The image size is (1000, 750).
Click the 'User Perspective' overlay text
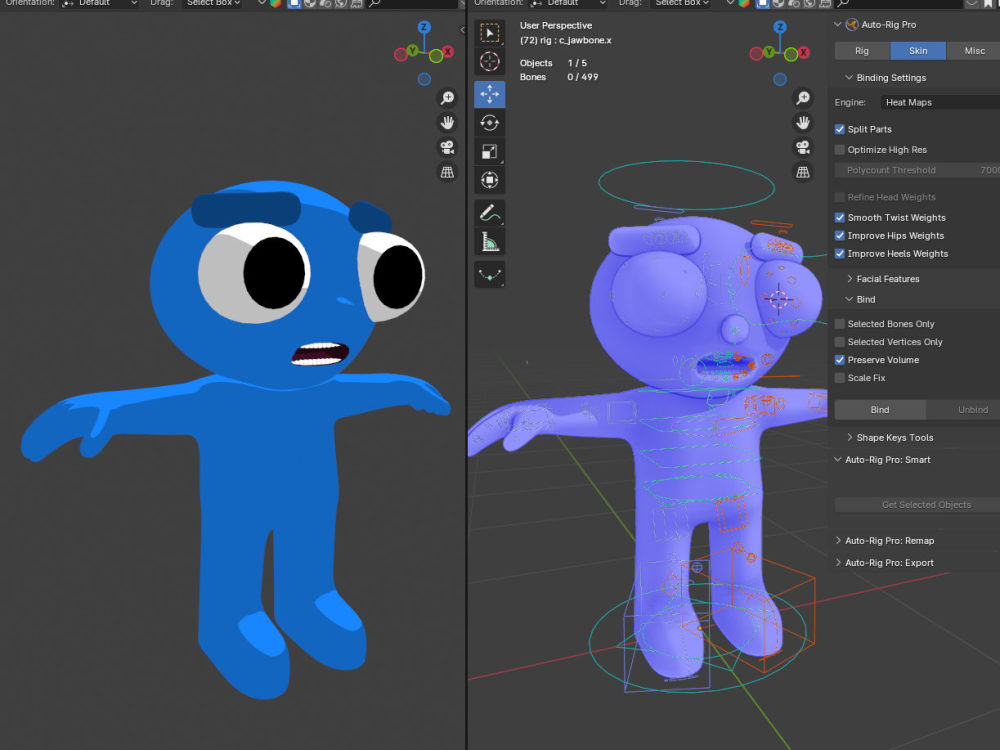[x=555, y=26]
